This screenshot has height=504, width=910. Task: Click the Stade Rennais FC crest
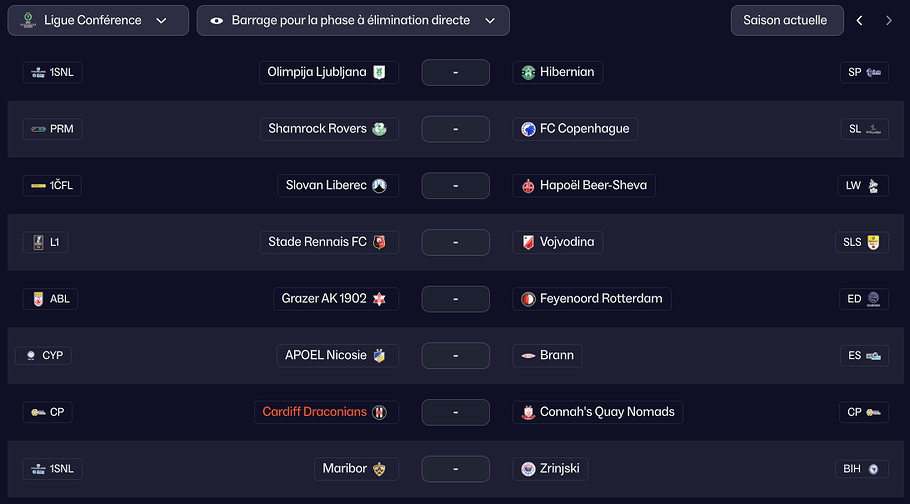coord(379,242)
